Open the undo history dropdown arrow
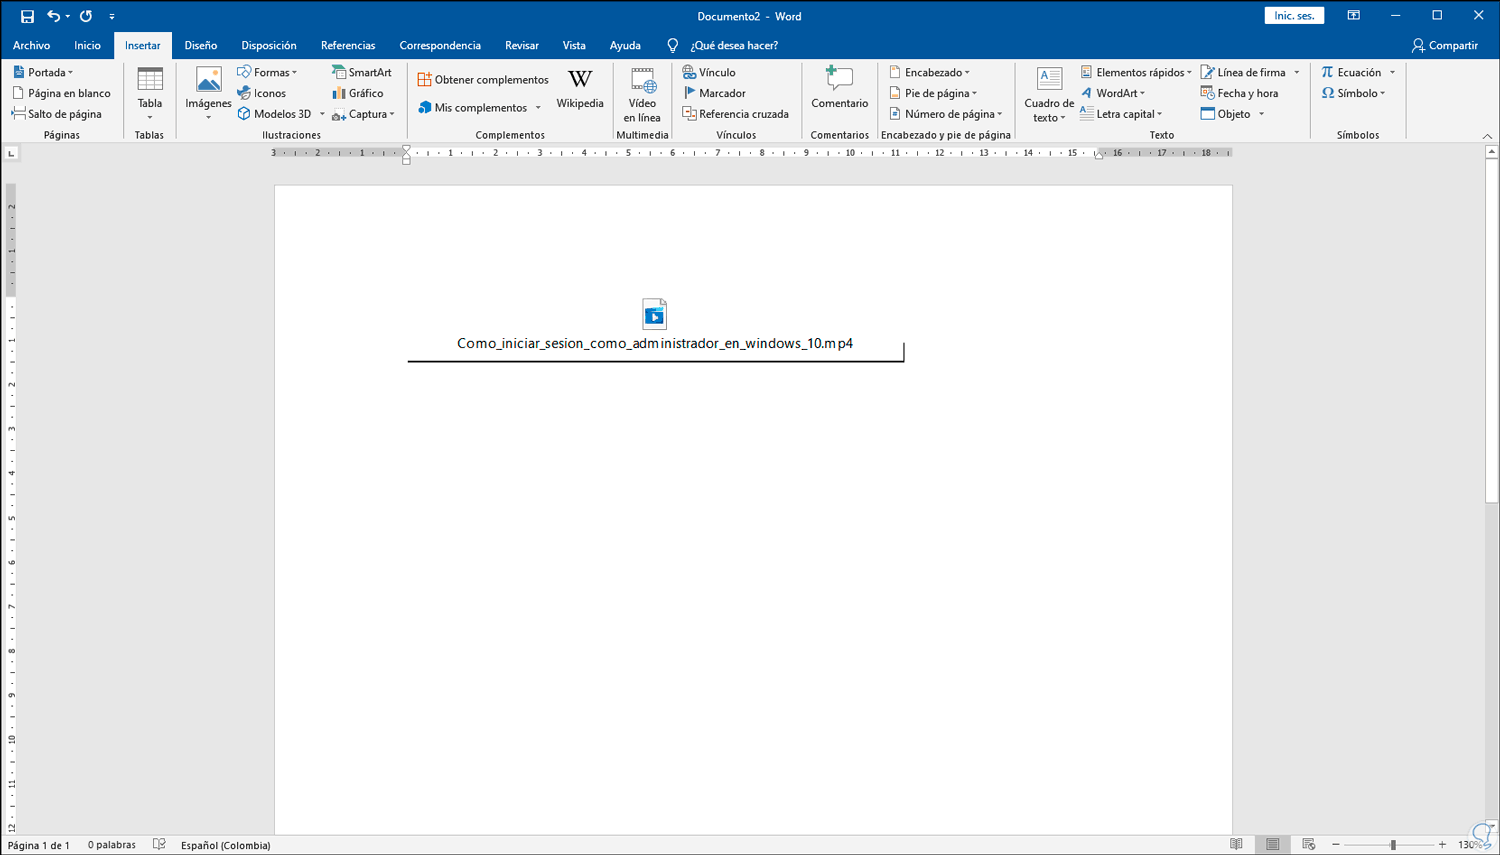This screenshot has width=1500, height=855. tap(68, 16)
